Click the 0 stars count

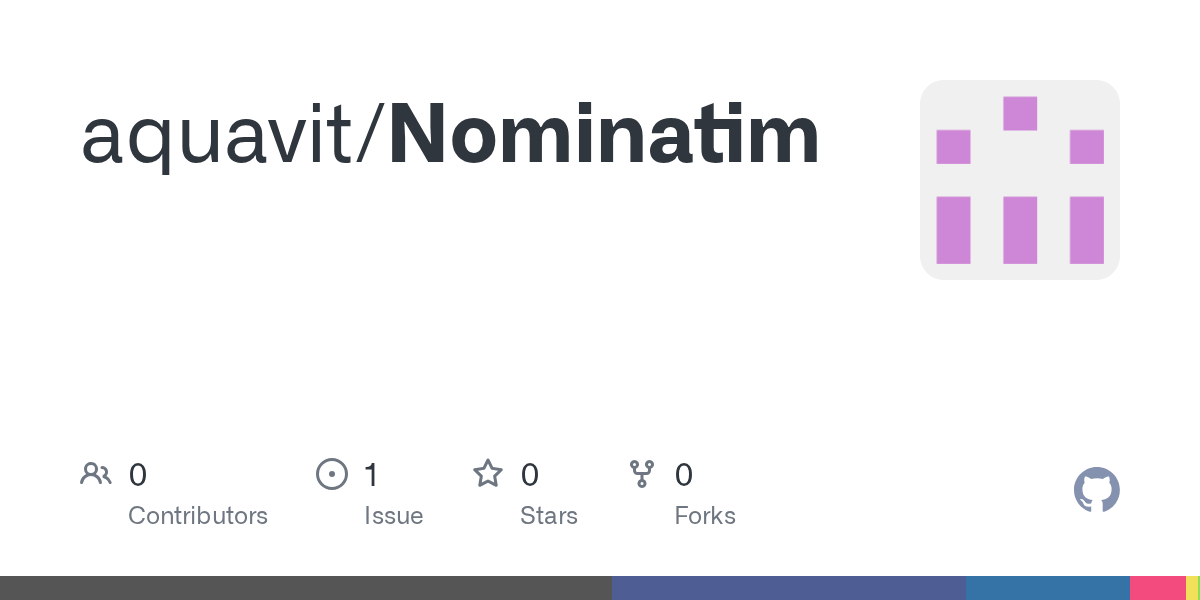[x=530, y=475]
